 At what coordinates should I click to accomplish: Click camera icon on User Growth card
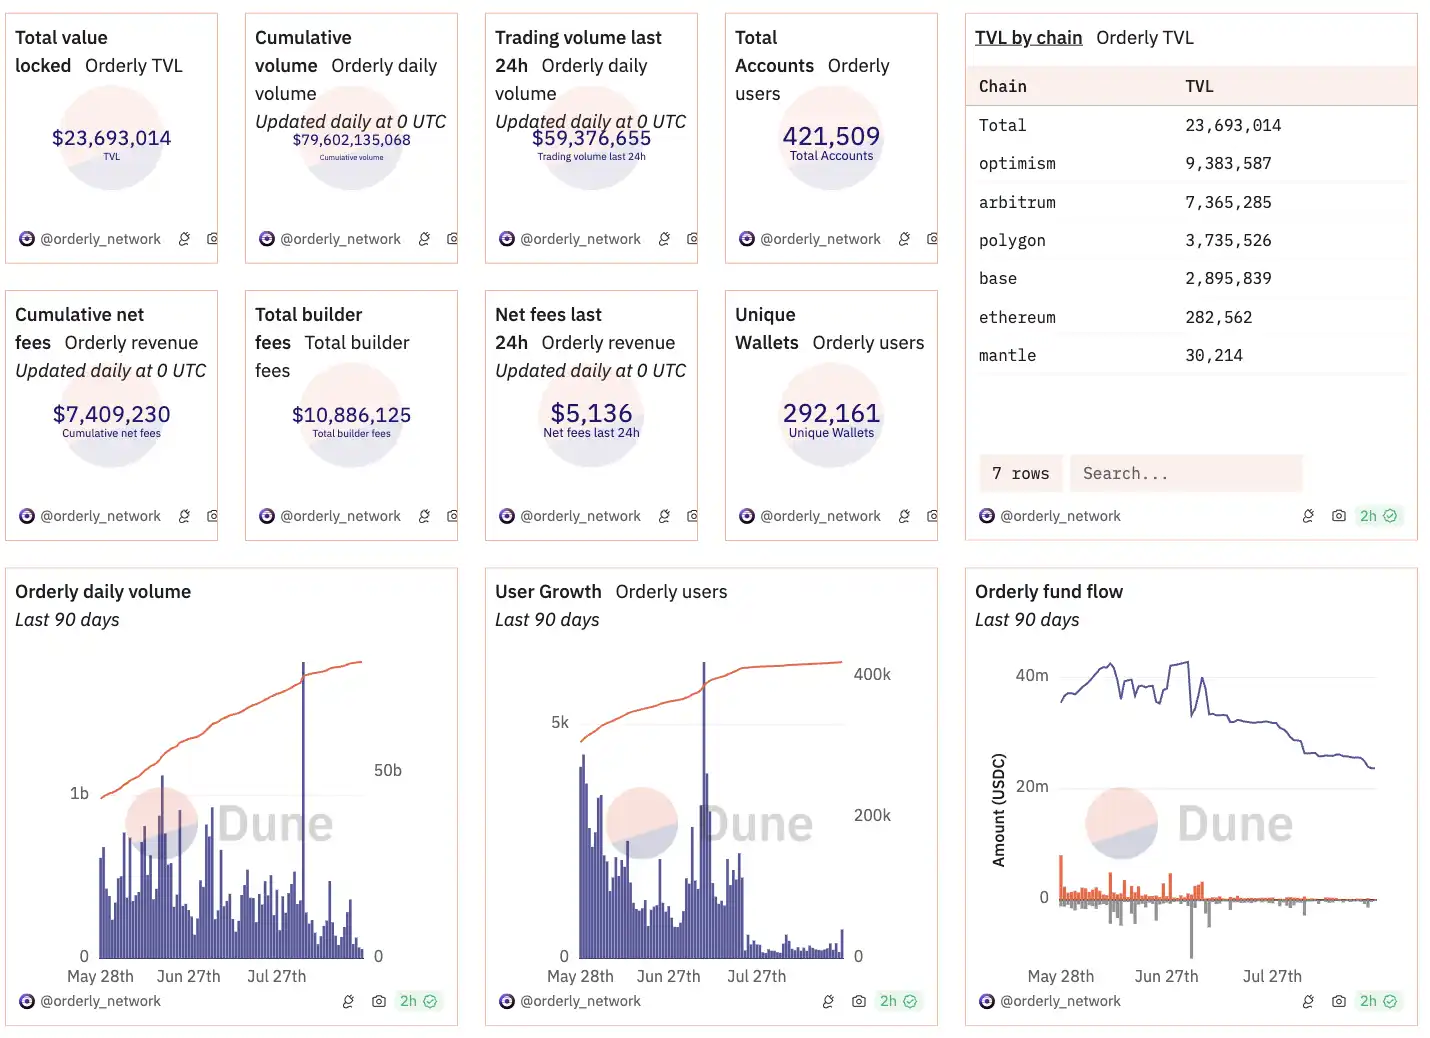(x=858, y=1001)
